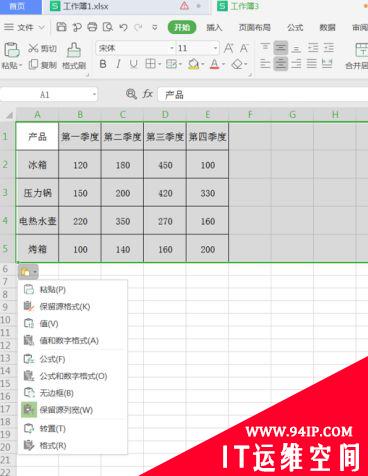Toggle Italic formatting button
The image size is (368, 476).
click(118, 64)
